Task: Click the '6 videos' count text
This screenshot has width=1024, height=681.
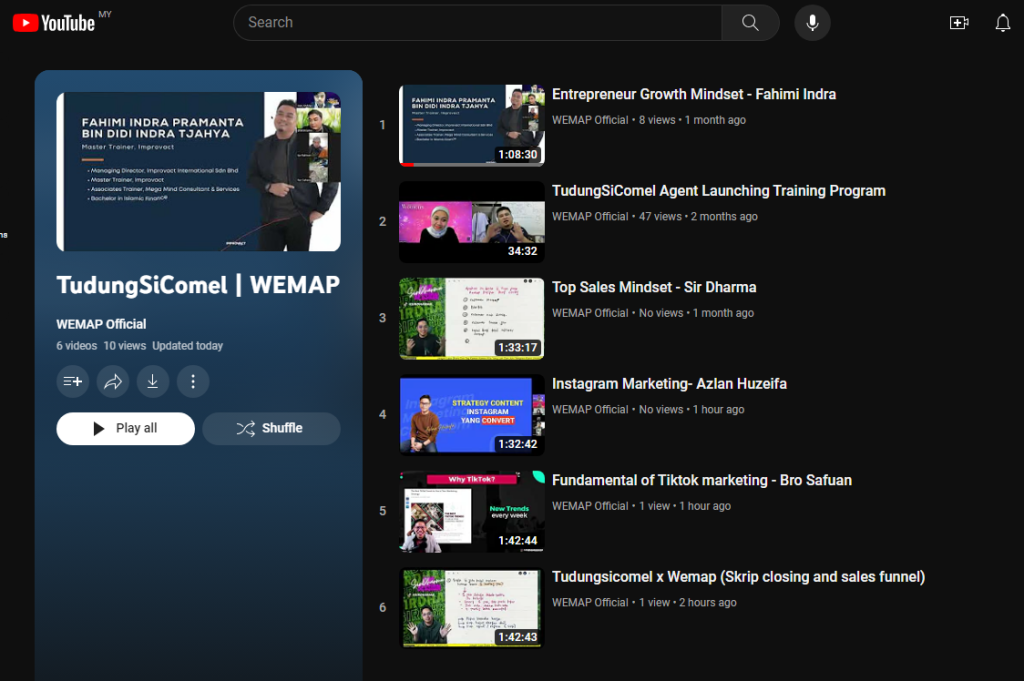Action: click(76, 346)
